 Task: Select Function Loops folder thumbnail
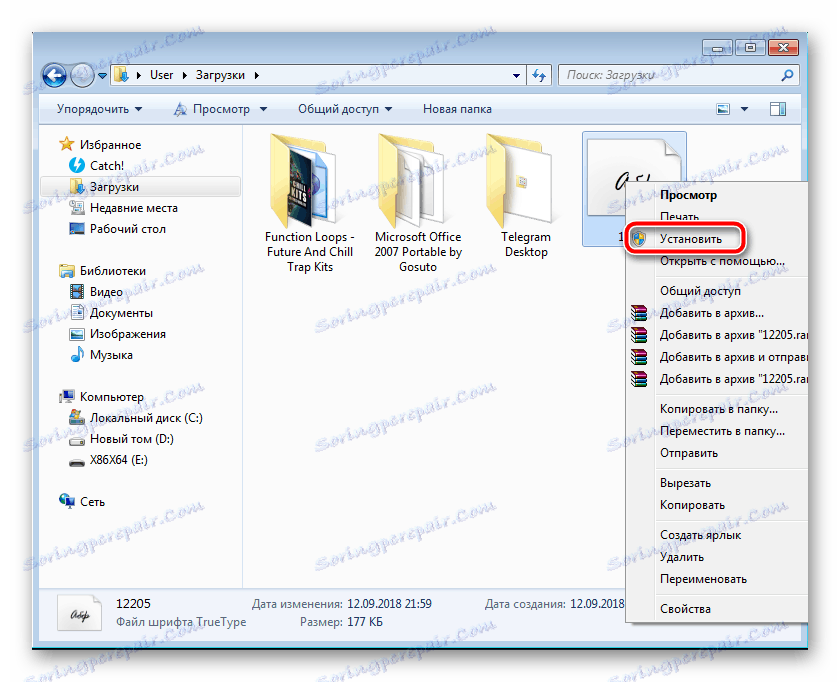pyautogui.click(x=309, y=192)
